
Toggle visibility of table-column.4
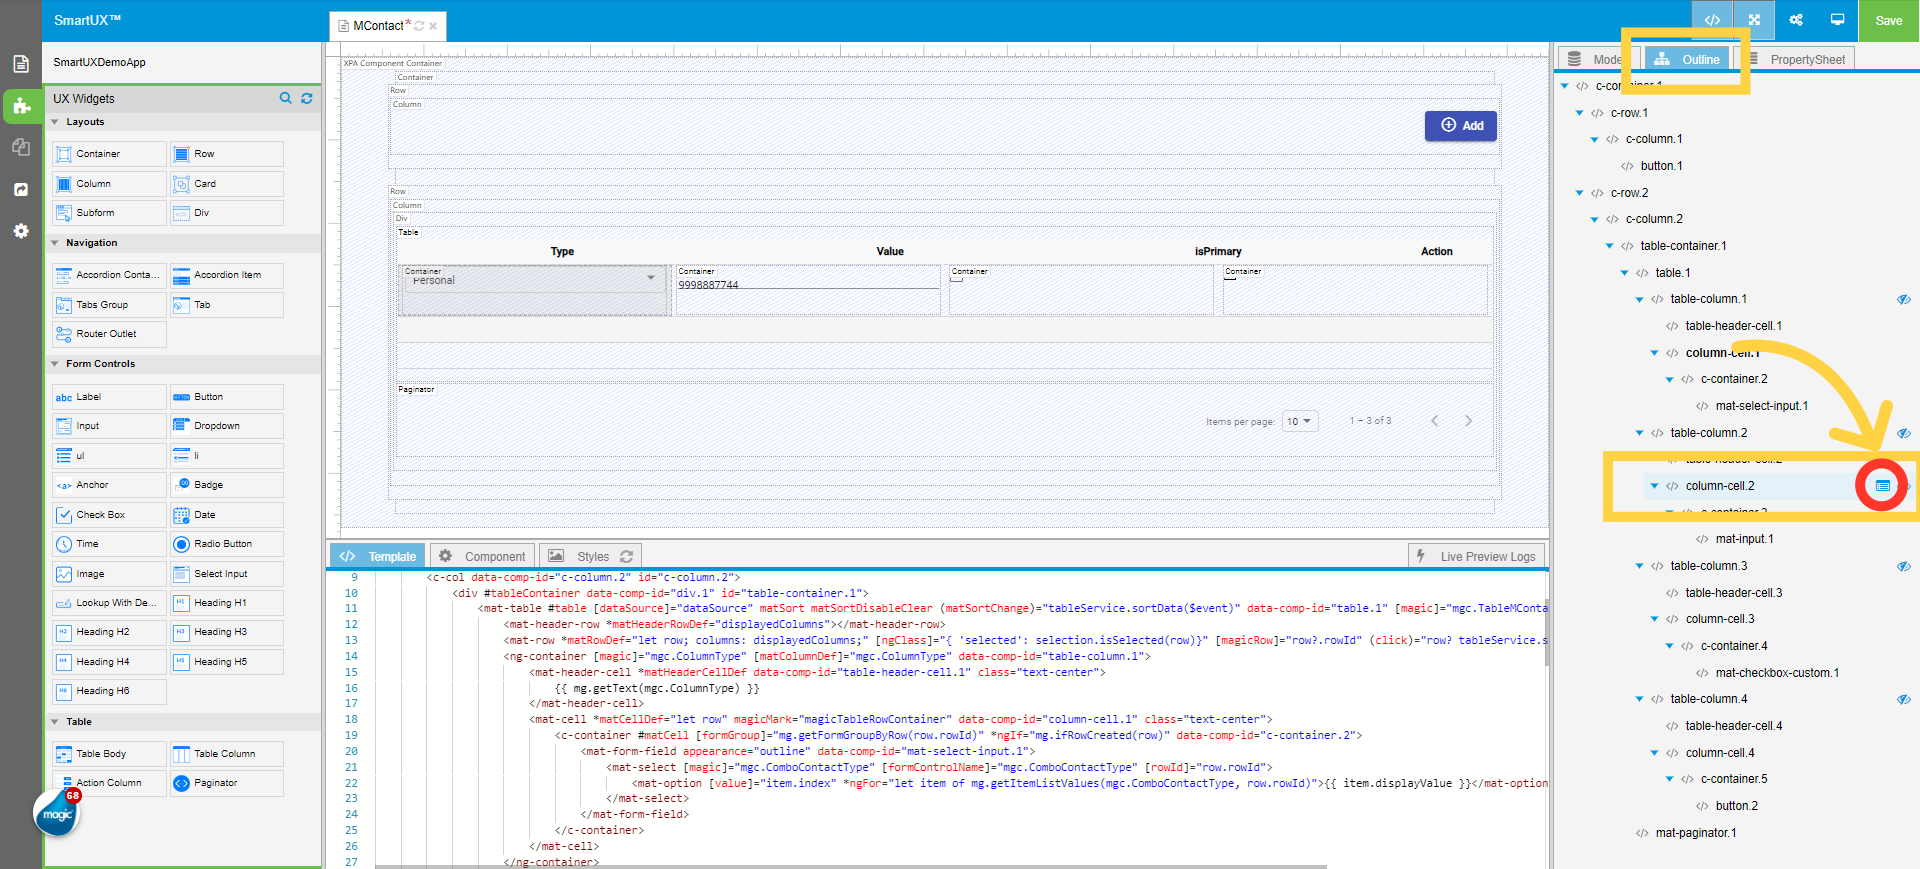(x=1904, y=699)
